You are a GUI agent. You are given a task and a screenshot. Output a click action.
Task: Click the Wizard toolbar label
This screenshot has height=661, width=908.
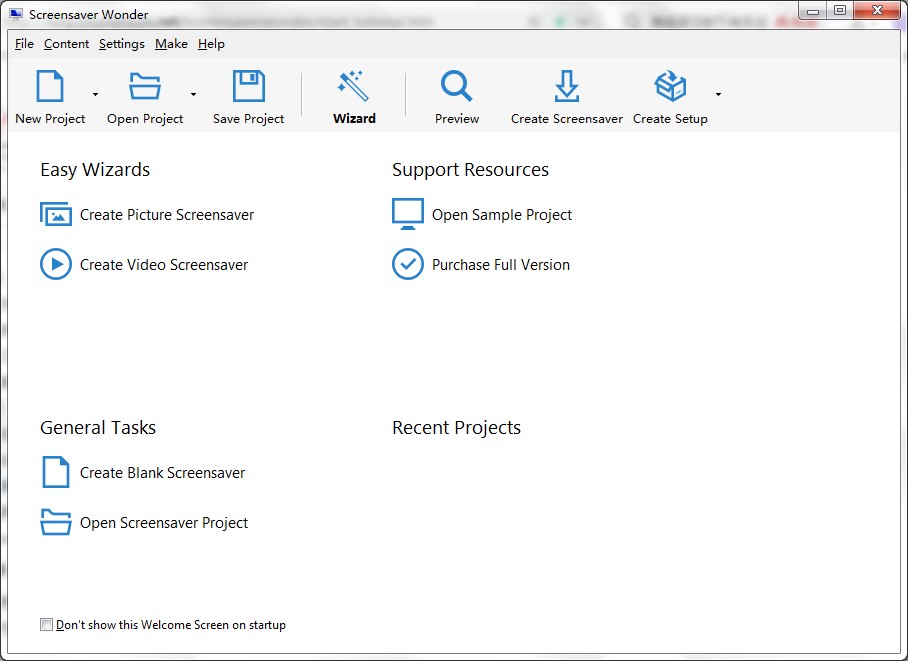pyautogui.click(x=354, y=119)
